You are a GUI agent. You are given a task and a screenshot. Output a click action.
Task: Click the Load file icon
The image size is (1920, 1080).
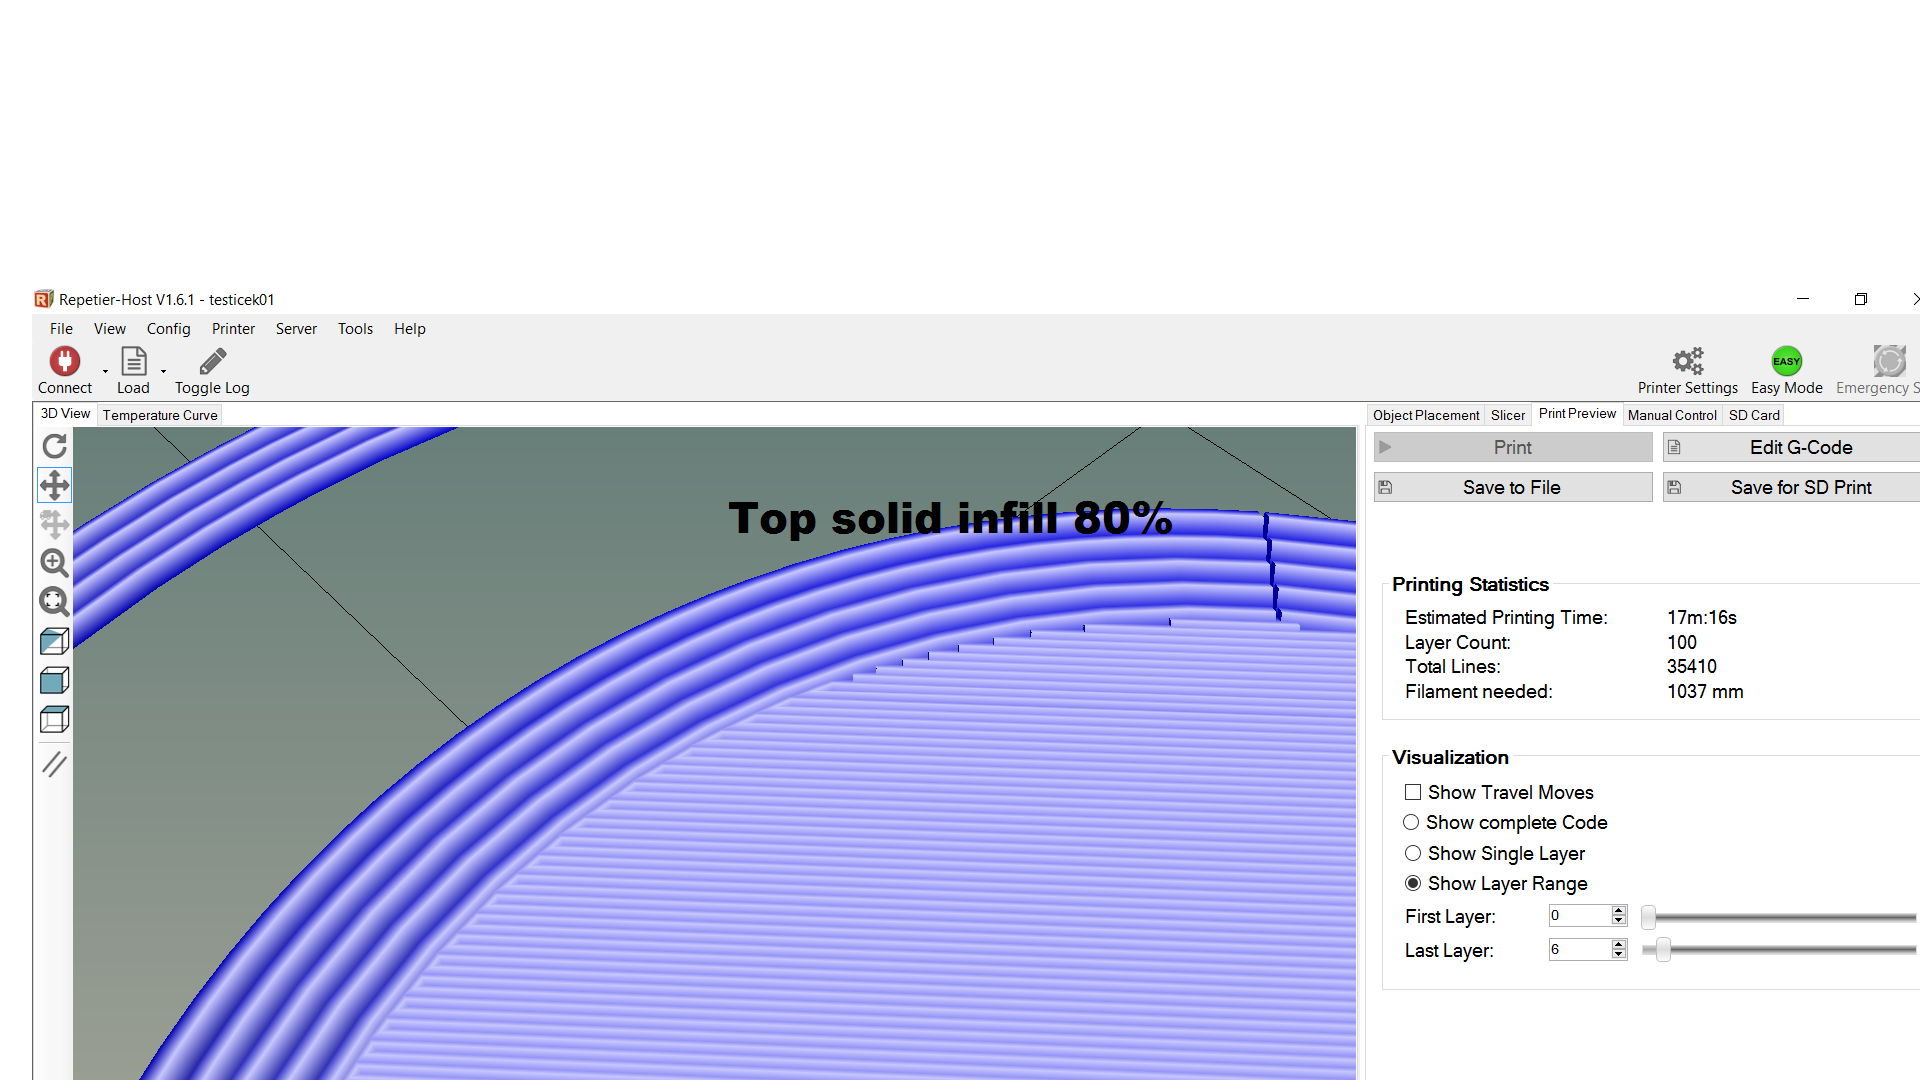[133, 361]
